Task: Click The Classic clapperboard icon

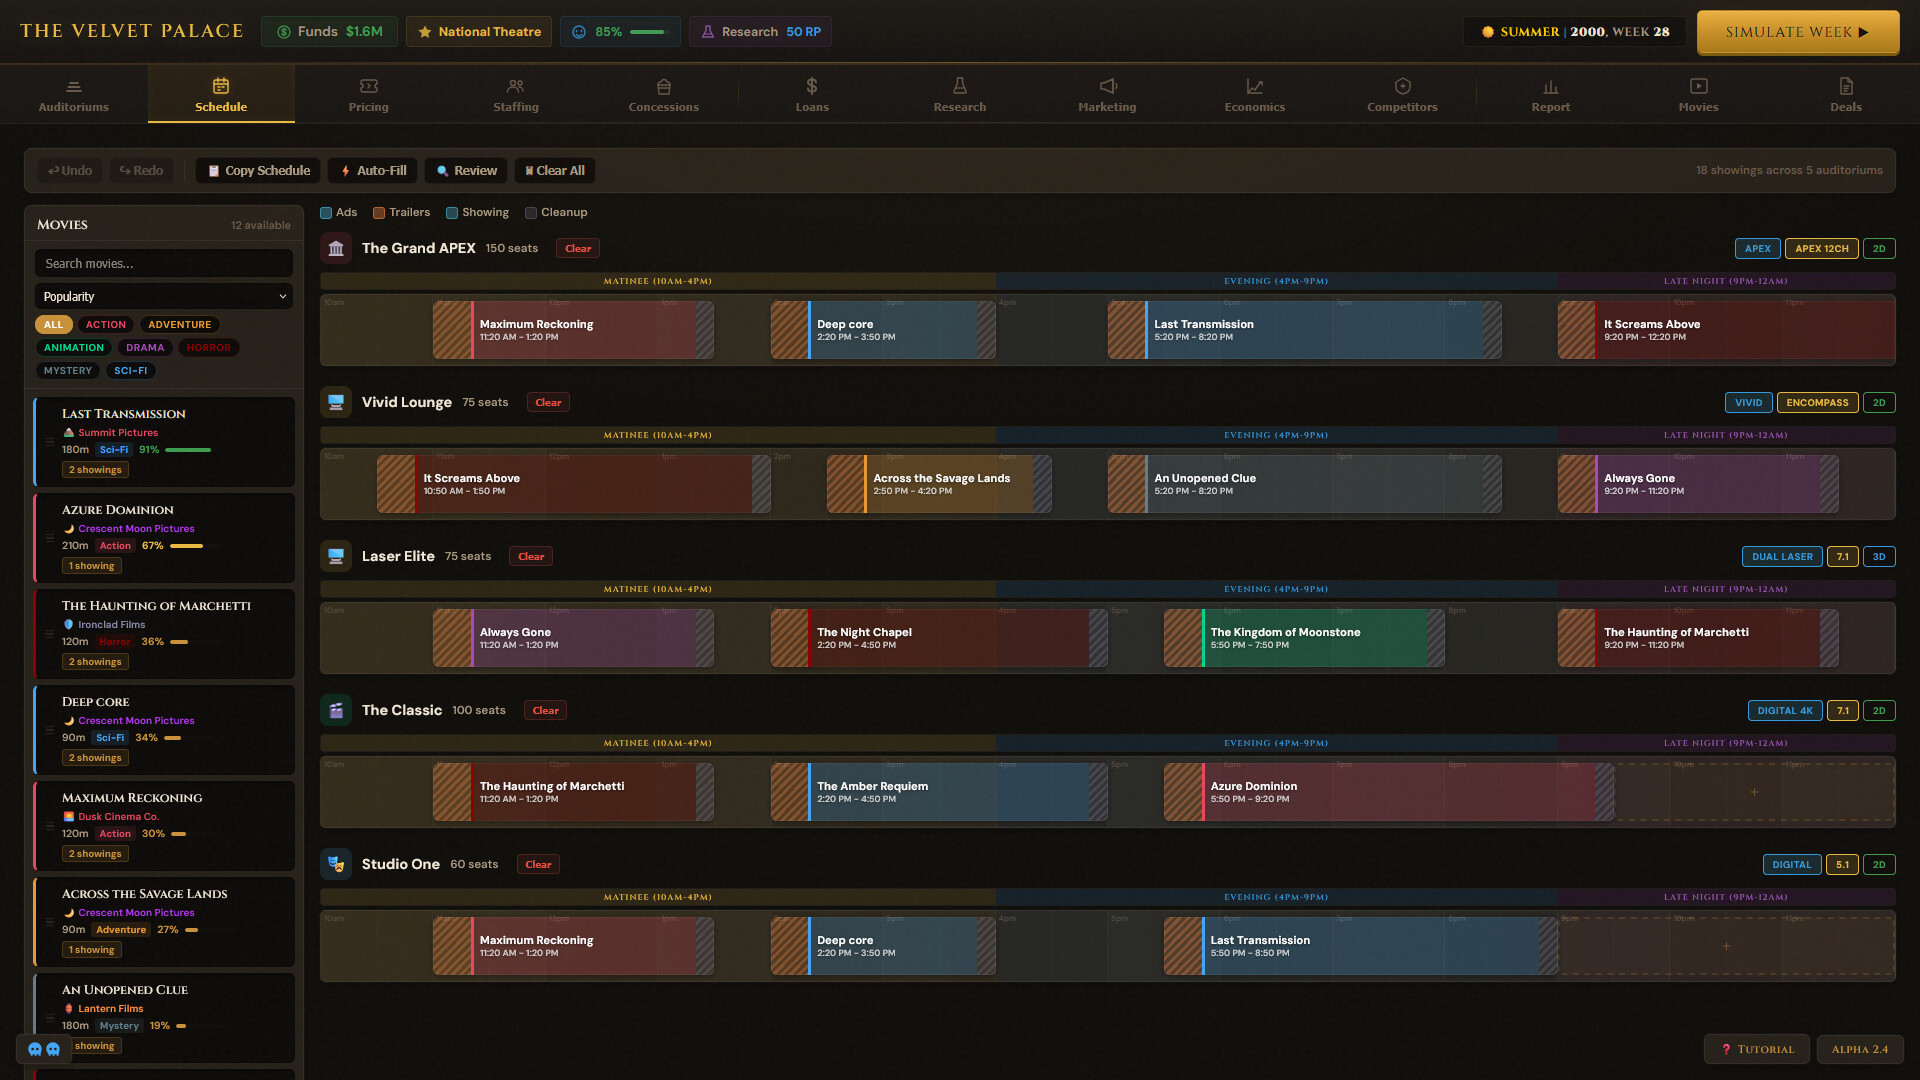Action: coord(336,710)
